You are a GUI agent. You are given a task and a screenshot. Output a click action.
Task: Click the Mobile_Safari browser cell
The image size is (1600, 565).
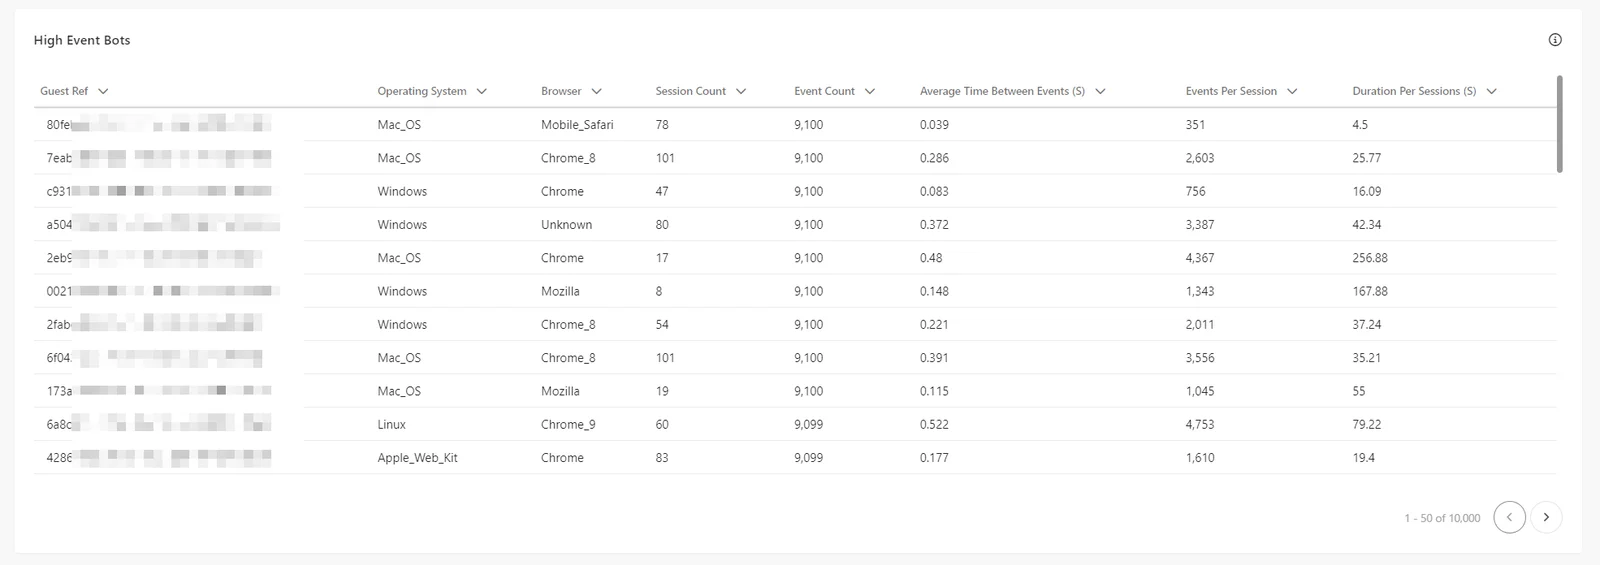577,125
